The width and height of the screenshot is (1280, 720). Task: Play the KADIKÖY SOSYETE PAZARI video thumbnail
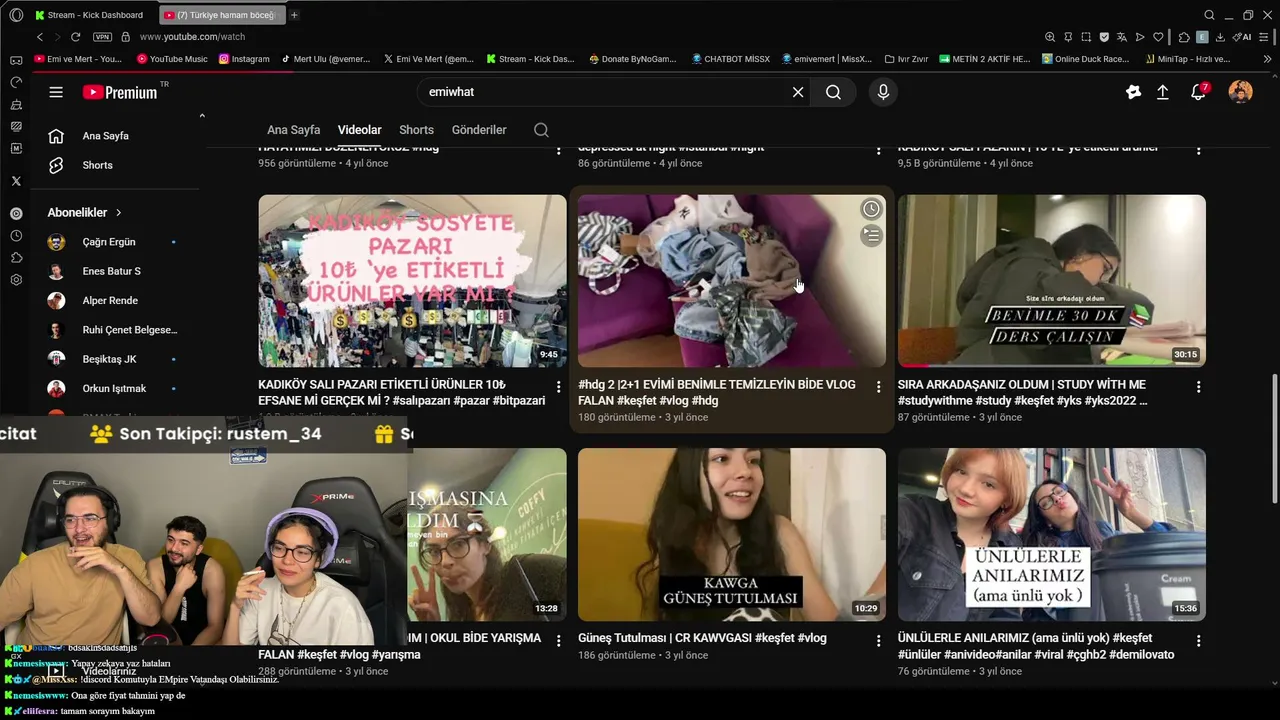(412, 281)
